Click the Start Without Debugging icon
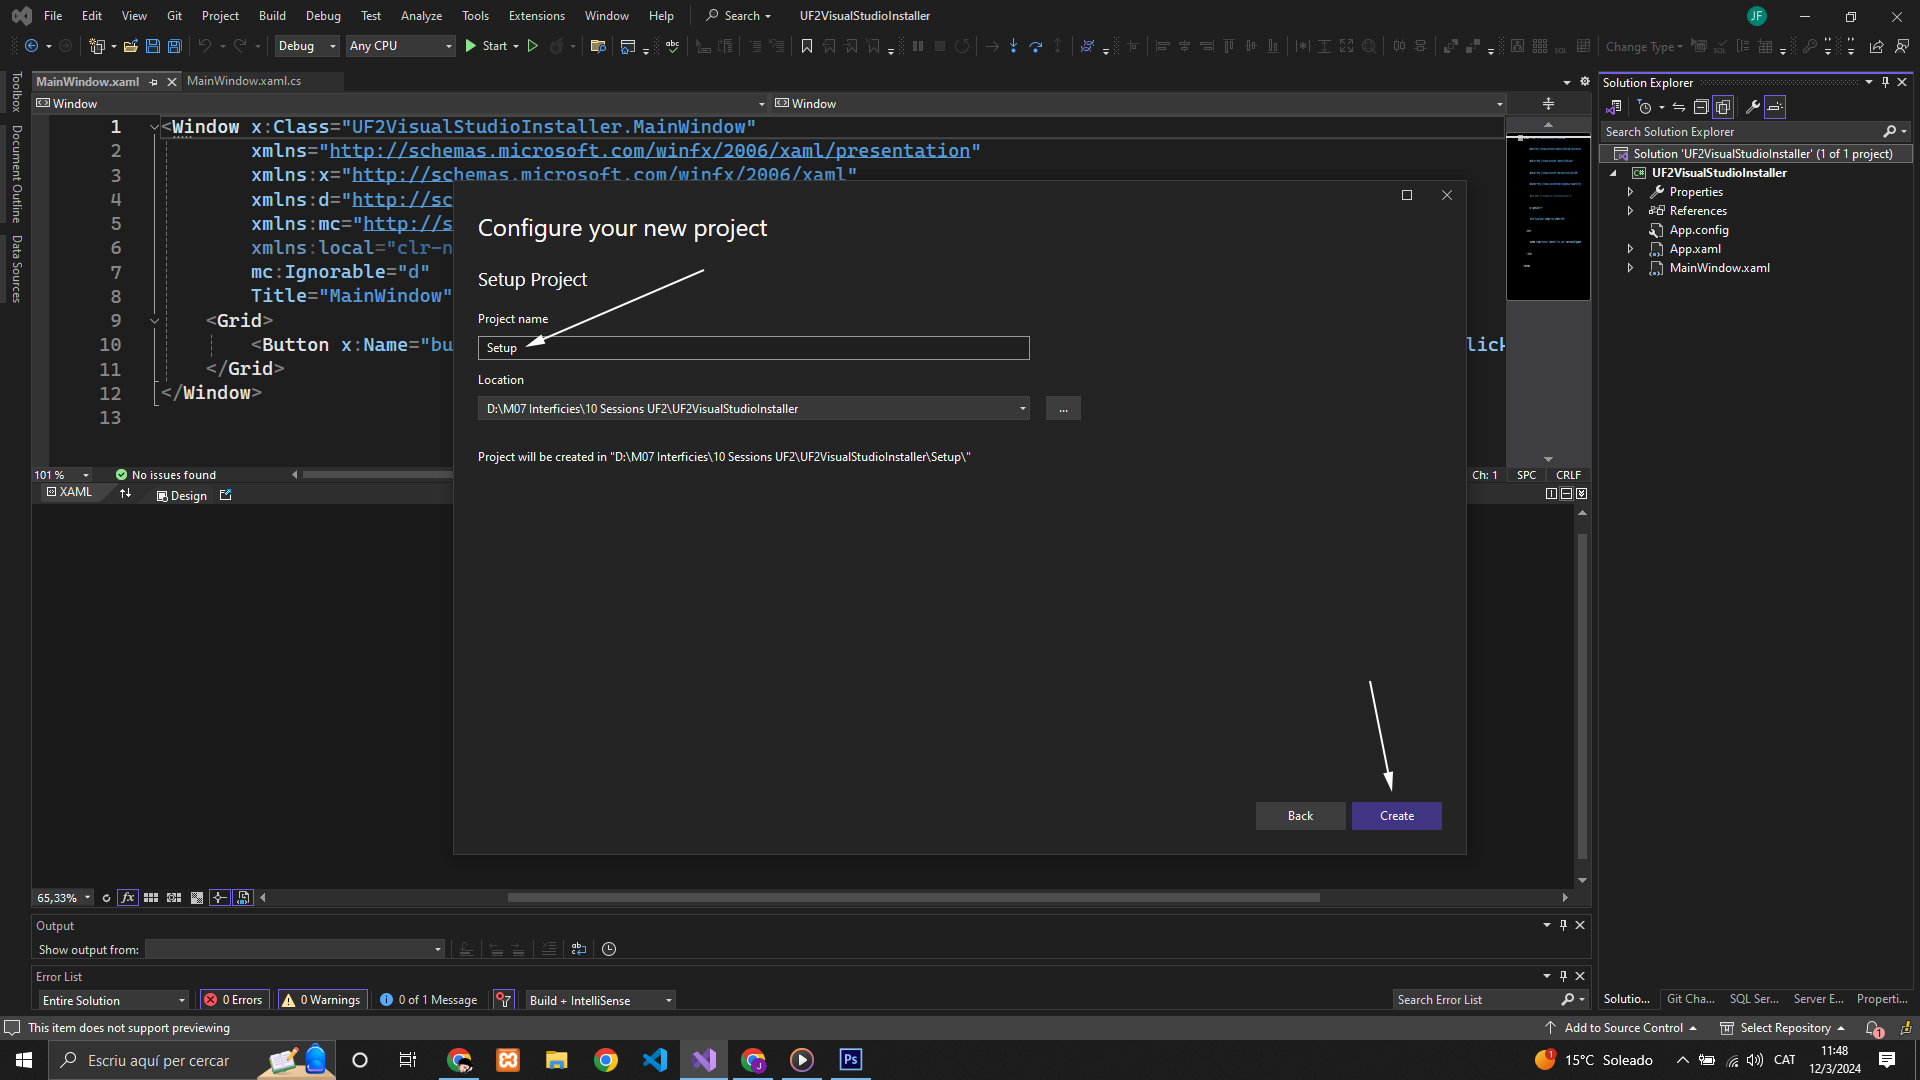 pyautogui.click(x=533, y=46)
